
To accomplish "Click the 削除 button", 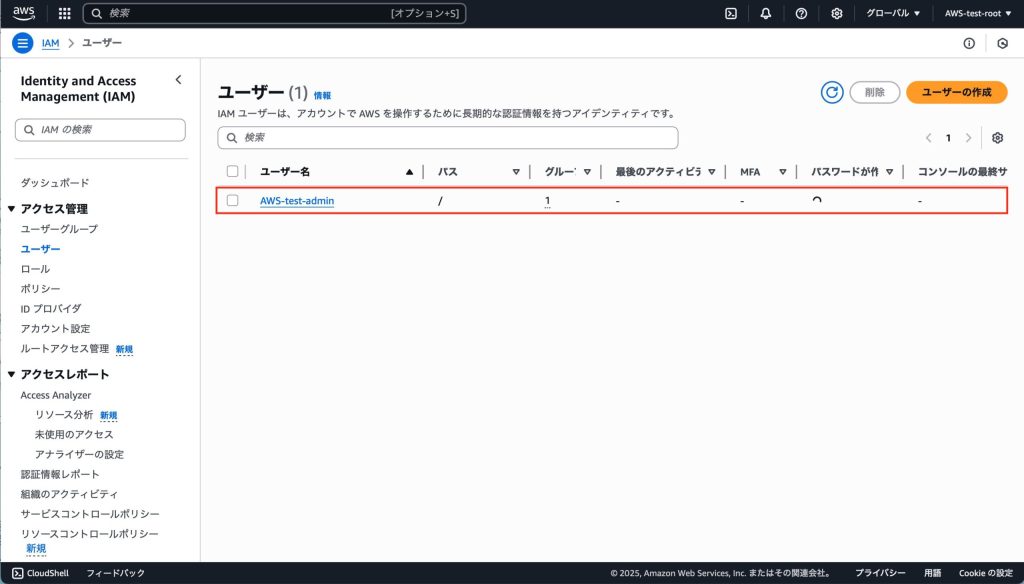I will (x=874, y=92).
